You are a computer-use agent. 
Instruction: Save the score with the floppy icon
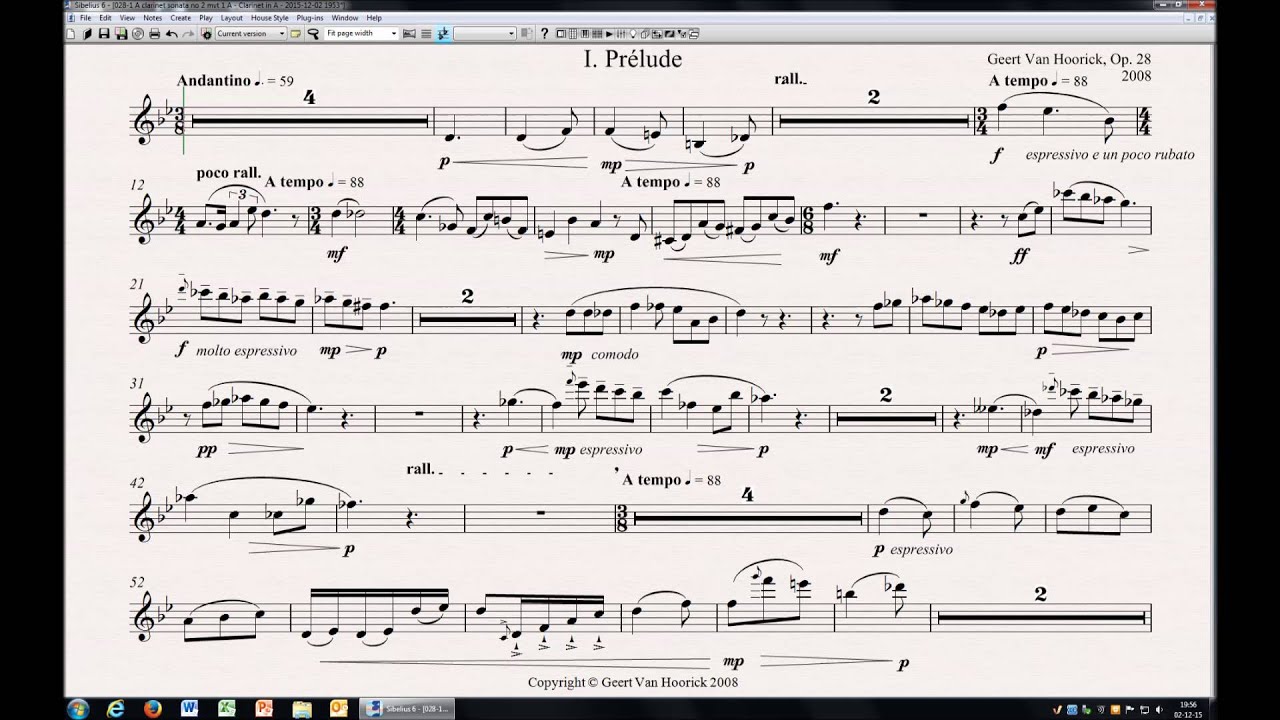tap(104, 33)
